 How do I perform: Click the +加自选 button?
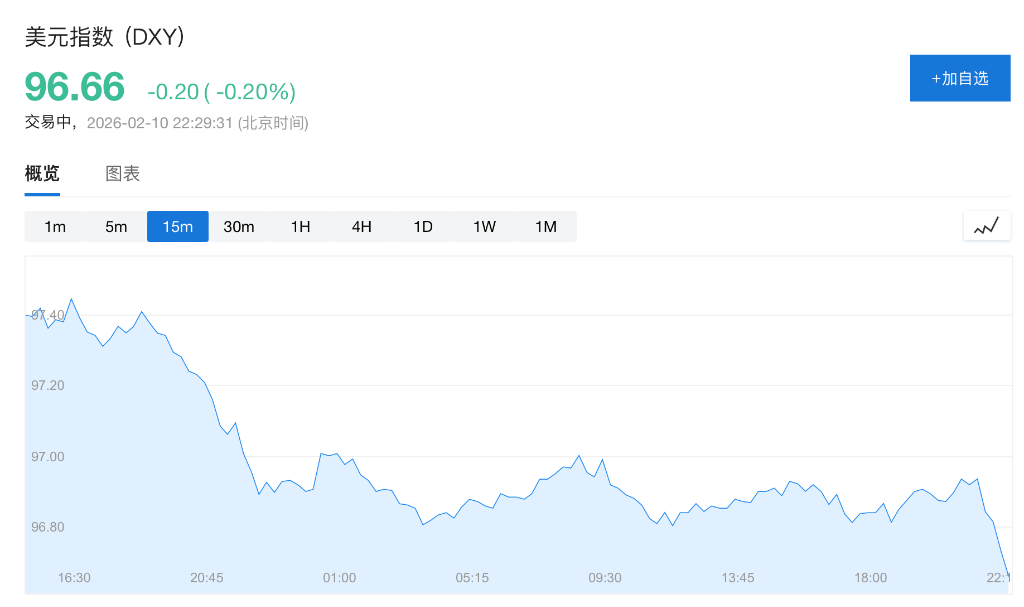coord(960,78)
